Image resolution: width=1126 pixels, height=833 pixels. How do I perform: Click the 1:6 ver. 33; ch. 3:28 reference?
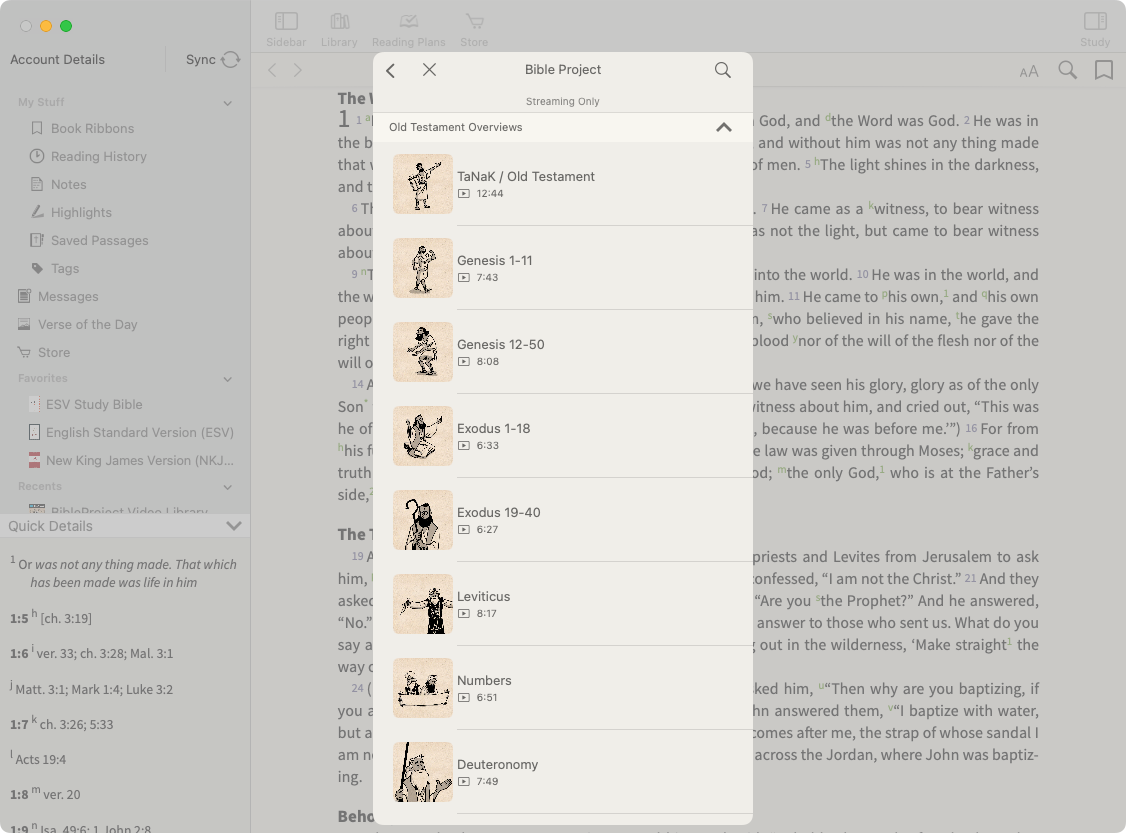91,653
